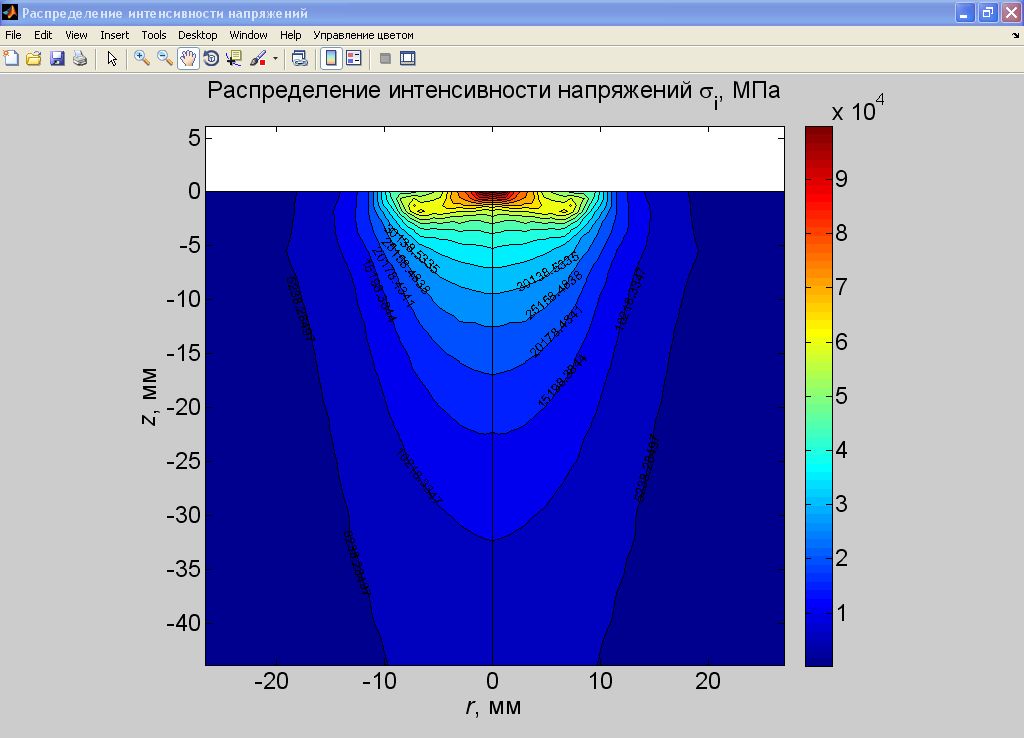This screenshot has height=738, width=1024.
Task: Click the Show Plot Tools button
Action: [x=408, y=59]
